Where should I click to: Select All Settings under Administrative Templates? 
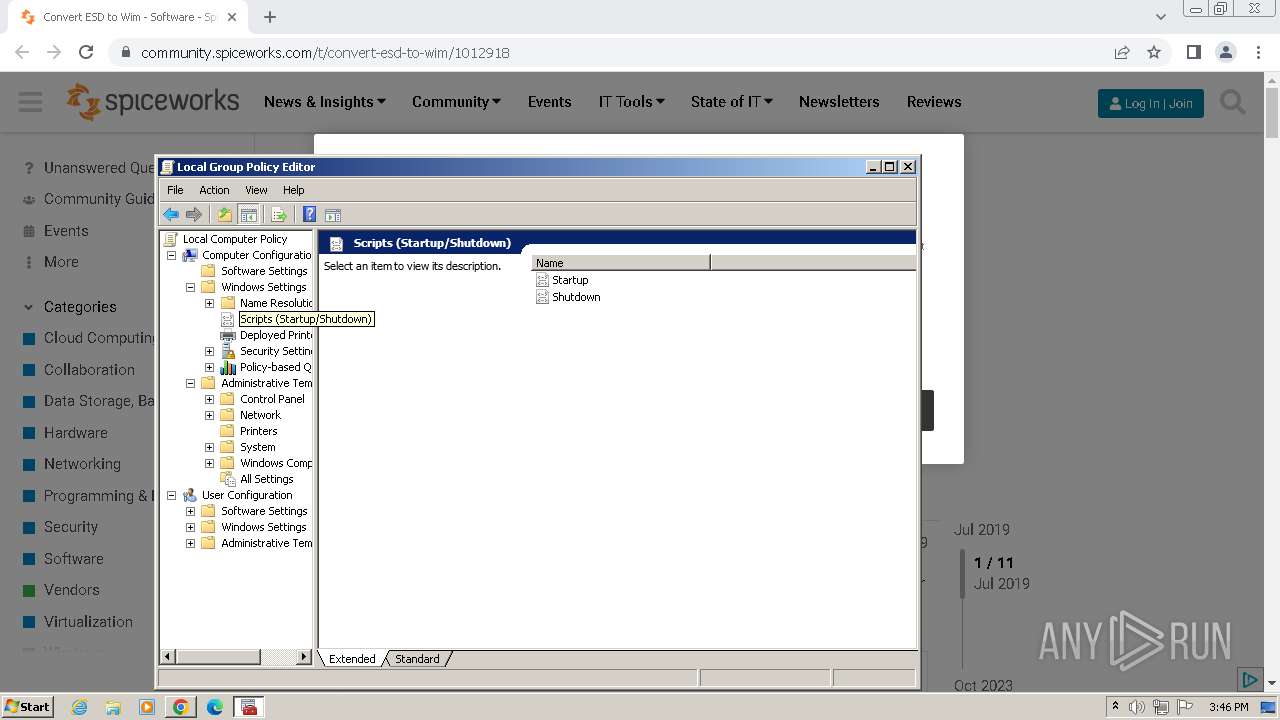point(266,479)
